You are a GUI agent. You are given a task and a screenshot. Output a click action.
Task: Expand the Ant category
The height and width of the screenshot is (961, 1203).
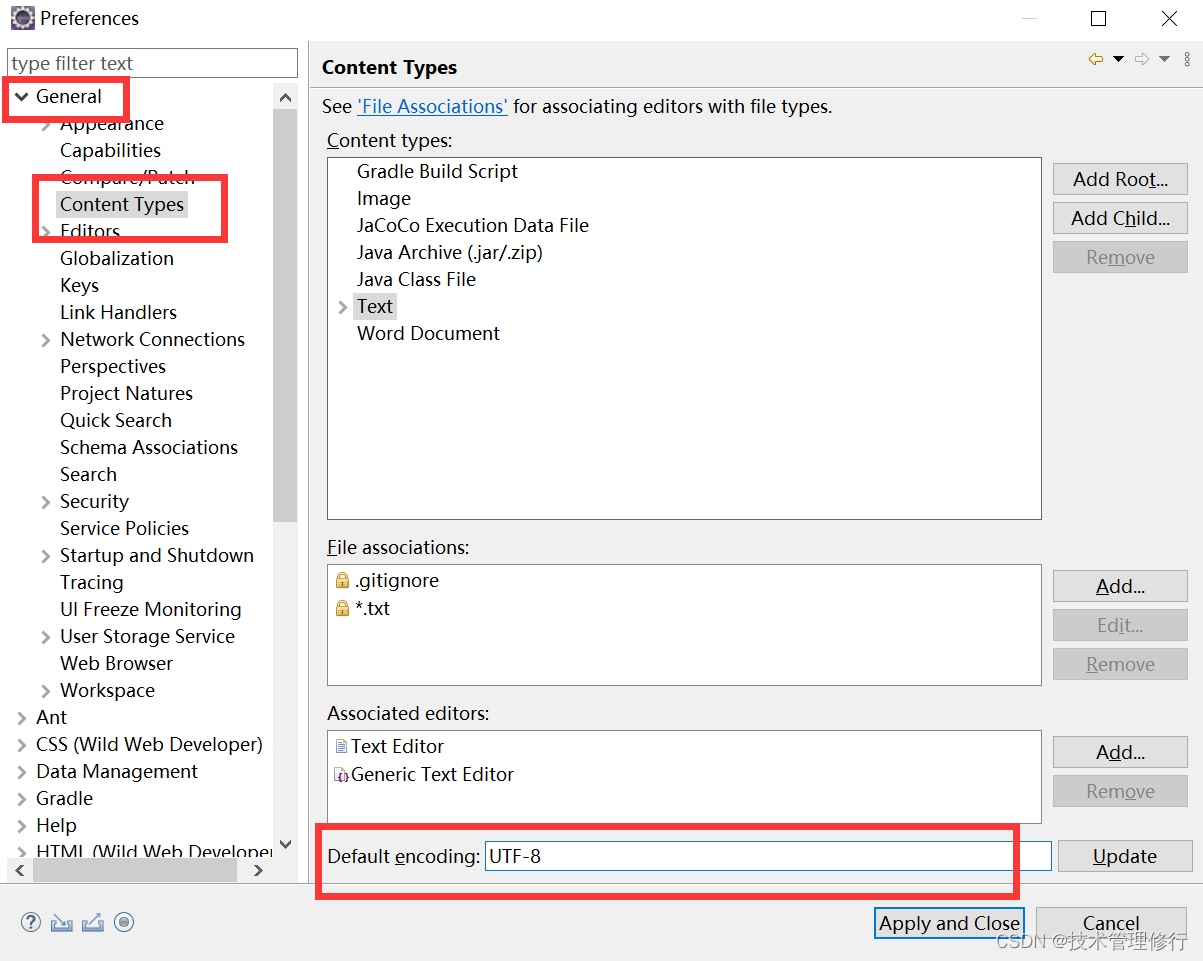pos(22,718)
